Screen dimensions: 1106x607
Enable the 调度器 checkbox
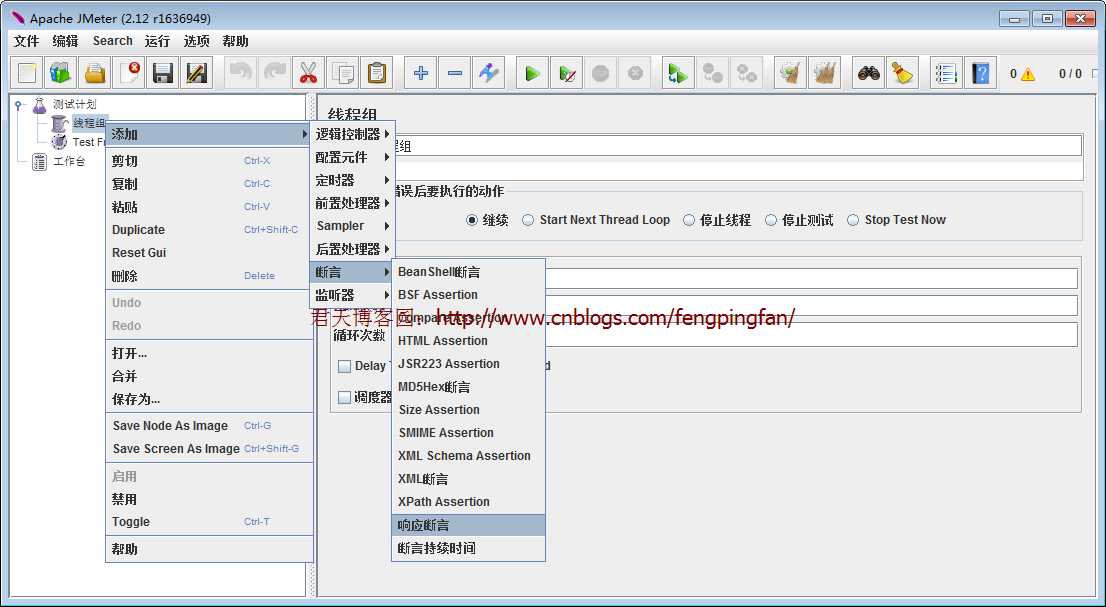344,398
